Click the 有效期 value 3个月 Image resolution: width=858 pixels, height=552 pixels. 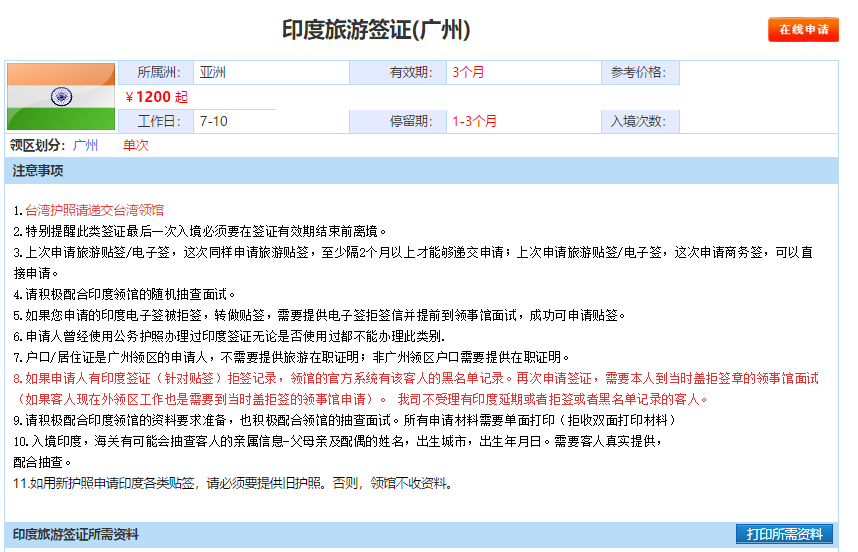(468, 72)
